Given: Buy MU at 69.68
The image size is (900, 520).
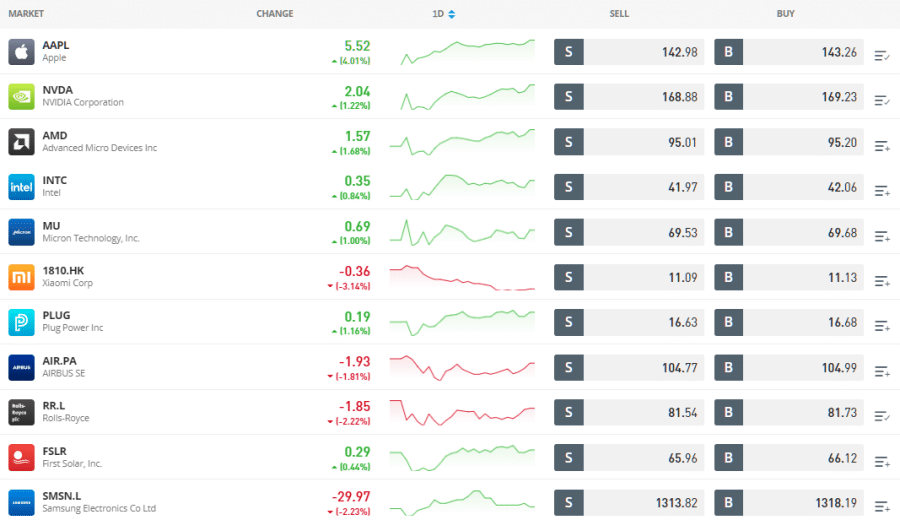Looking at the screenshot, I should (x=789, y=232).
